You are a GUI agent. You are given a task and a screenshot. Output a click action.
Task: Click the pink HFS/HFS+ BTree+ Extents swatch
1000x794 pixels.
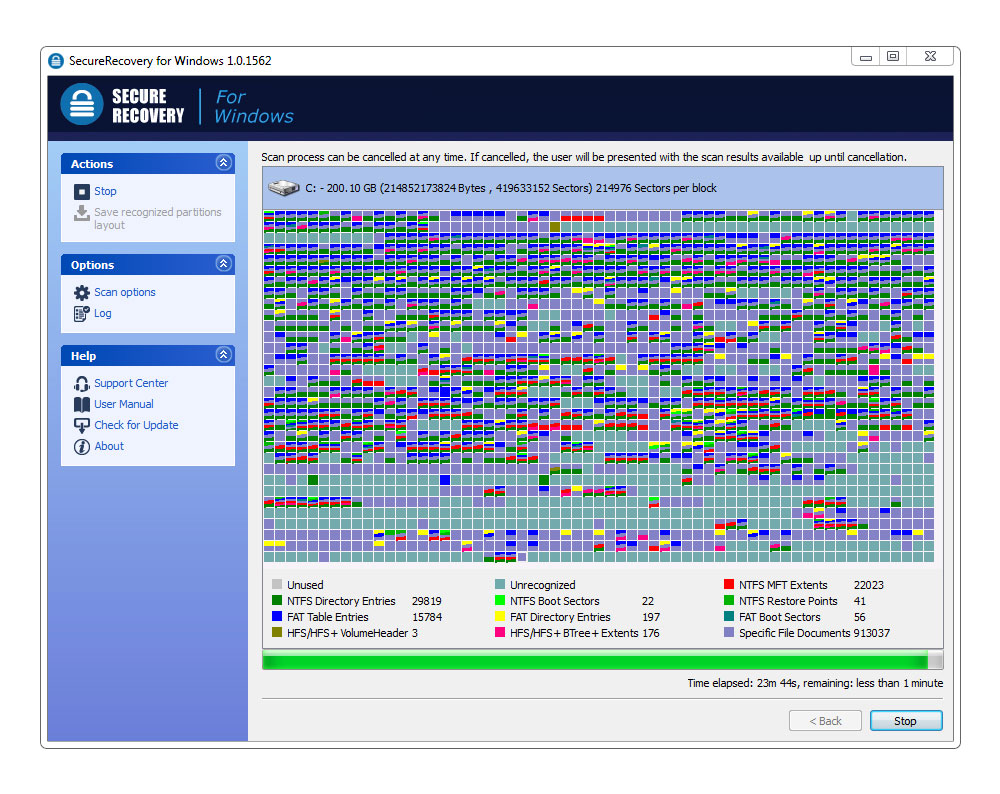click(x=500, y=633)
